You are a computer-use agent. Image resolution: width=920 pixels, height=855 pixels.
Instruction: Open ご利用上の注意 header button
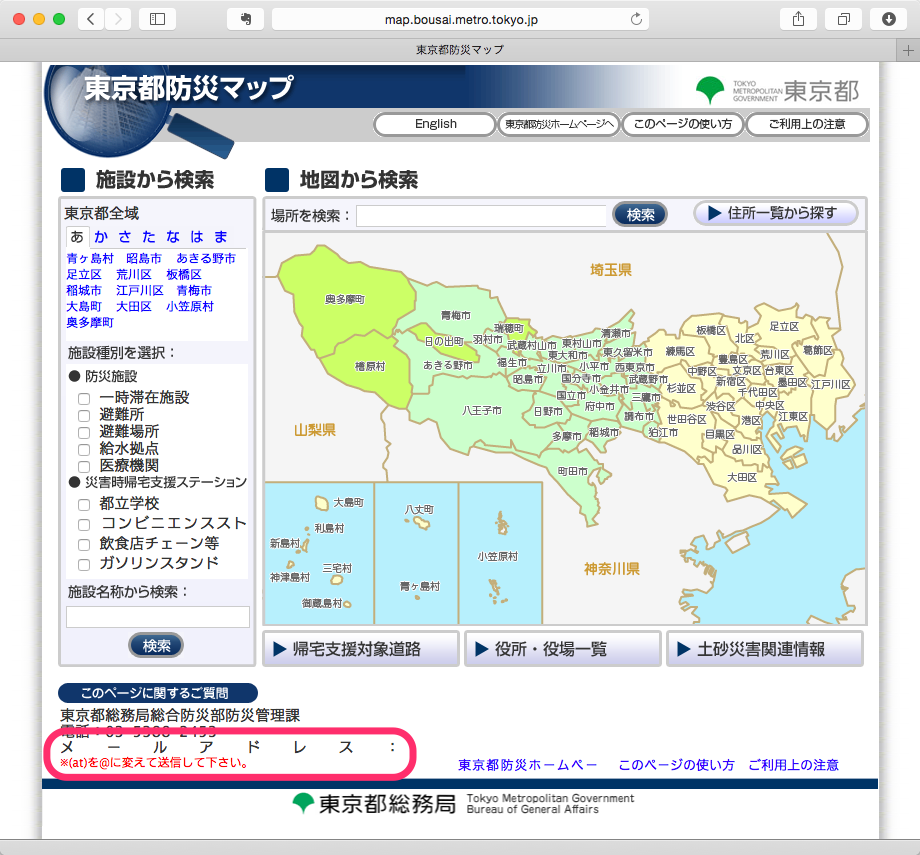pyautogui.click(x=807, y=124)
